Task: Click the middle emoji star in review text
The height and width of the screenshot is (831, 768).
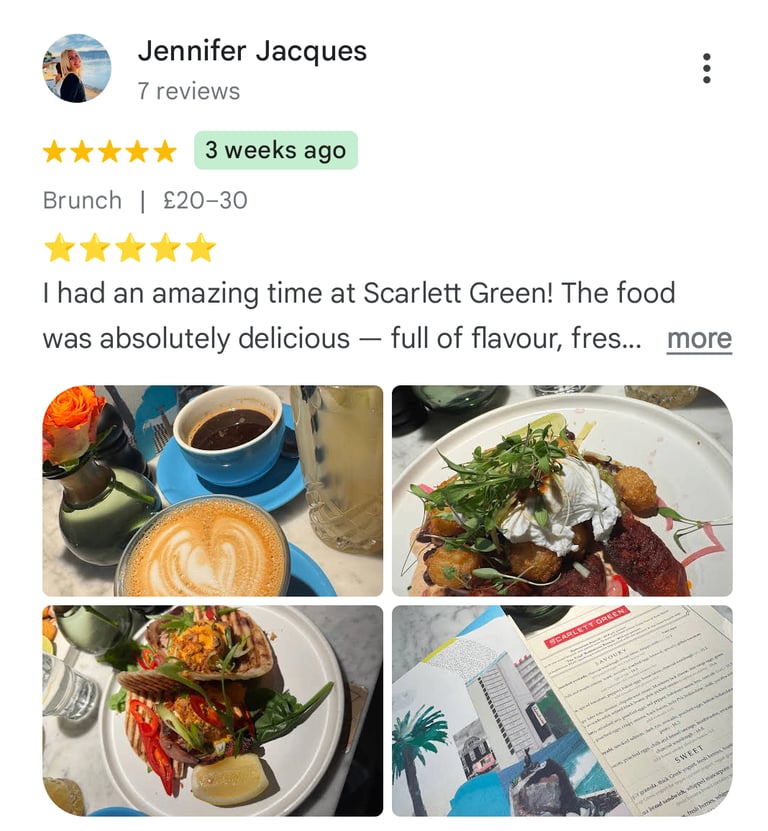Action: (130, 247)
